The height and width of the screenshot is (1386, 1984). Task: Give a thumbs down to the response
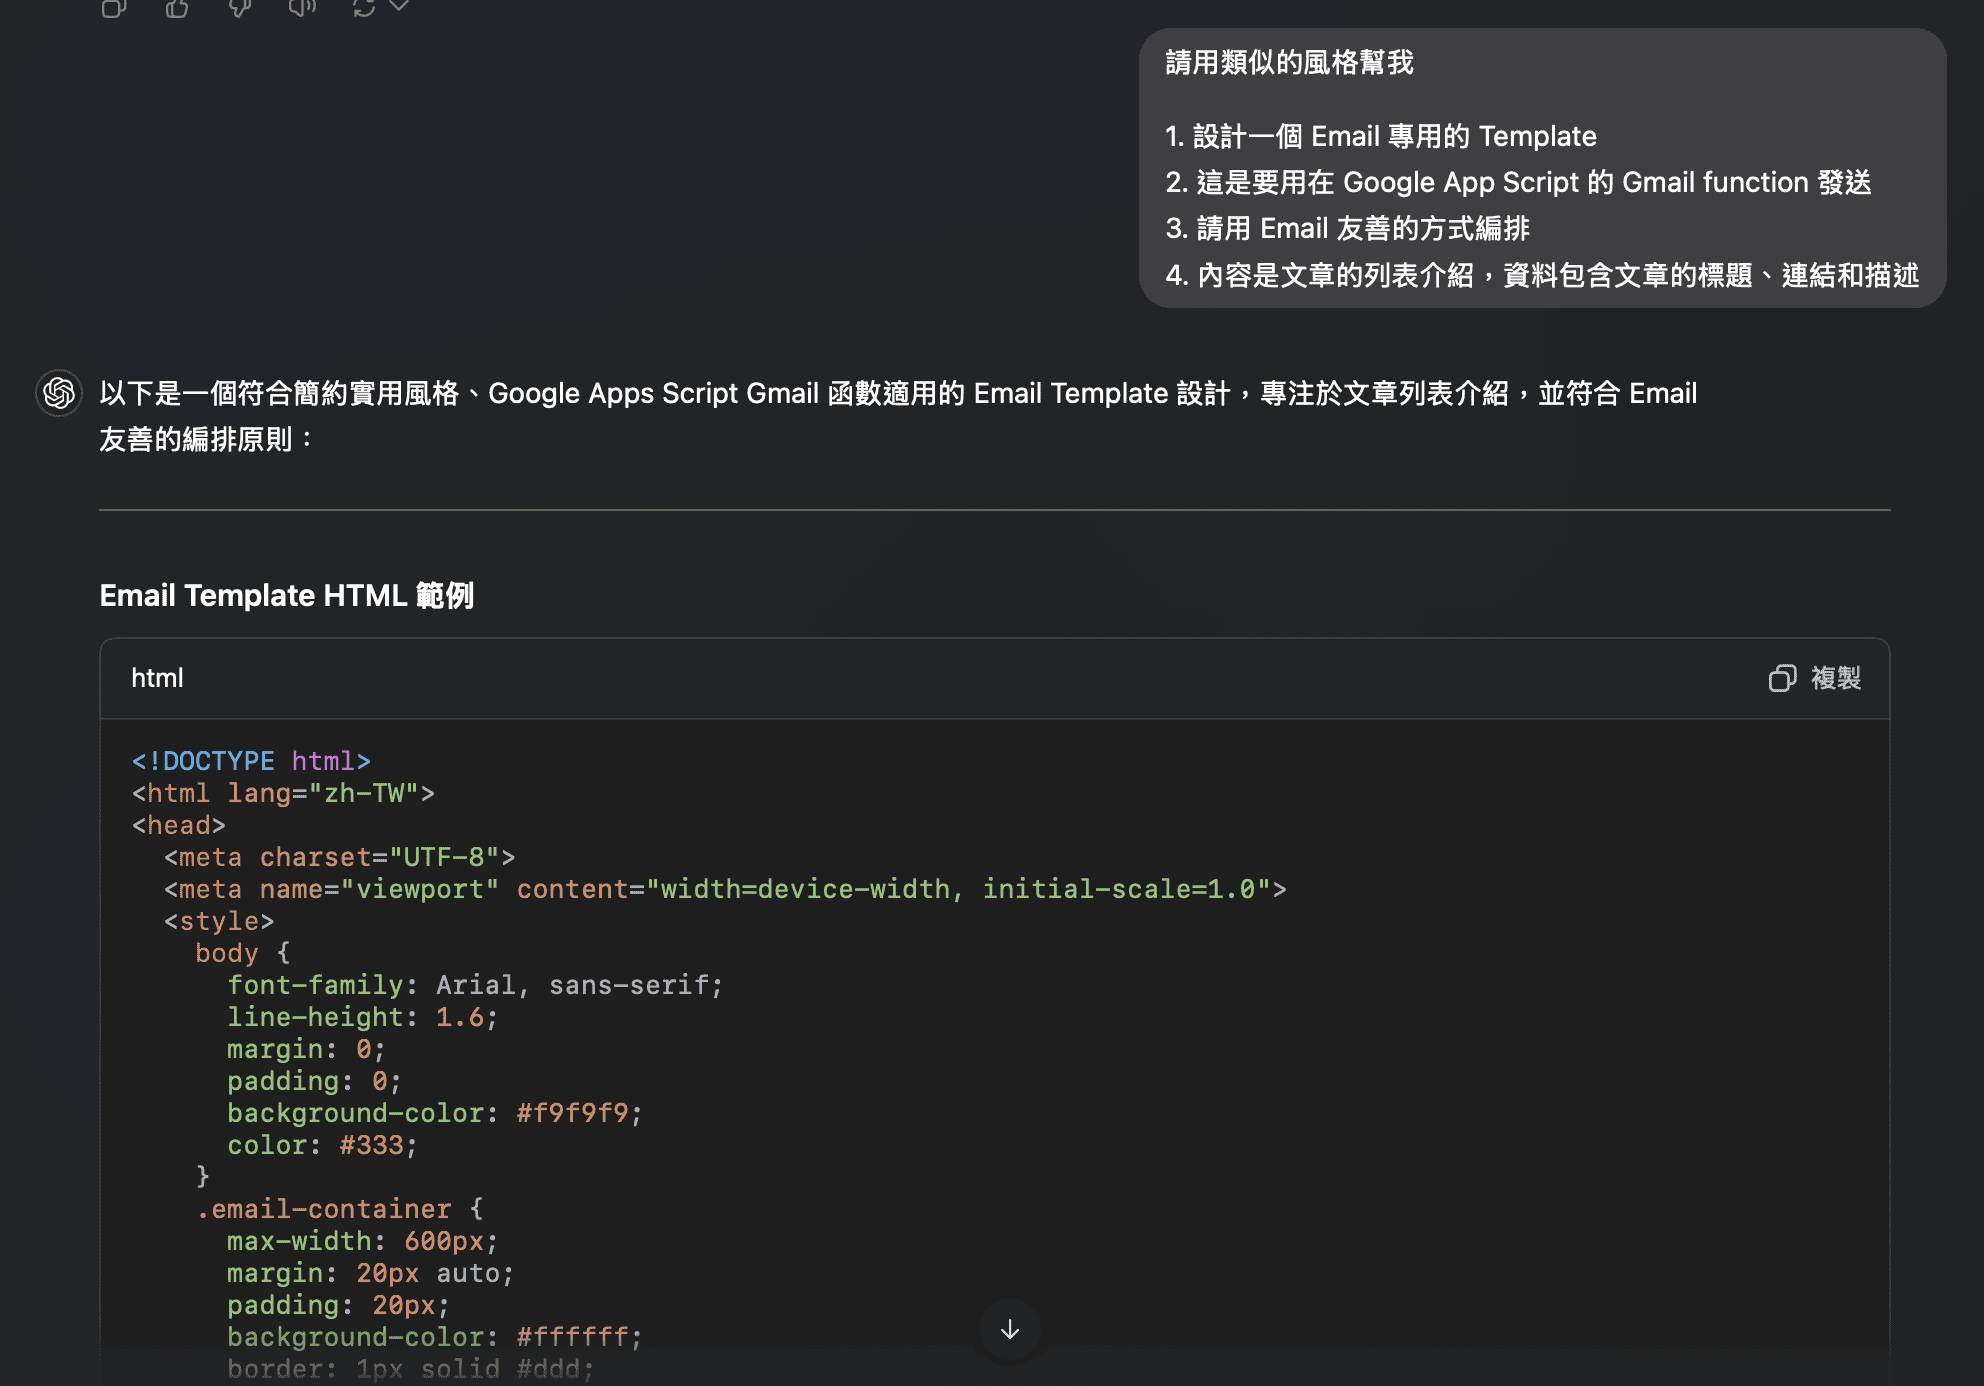tap(238, 8)
